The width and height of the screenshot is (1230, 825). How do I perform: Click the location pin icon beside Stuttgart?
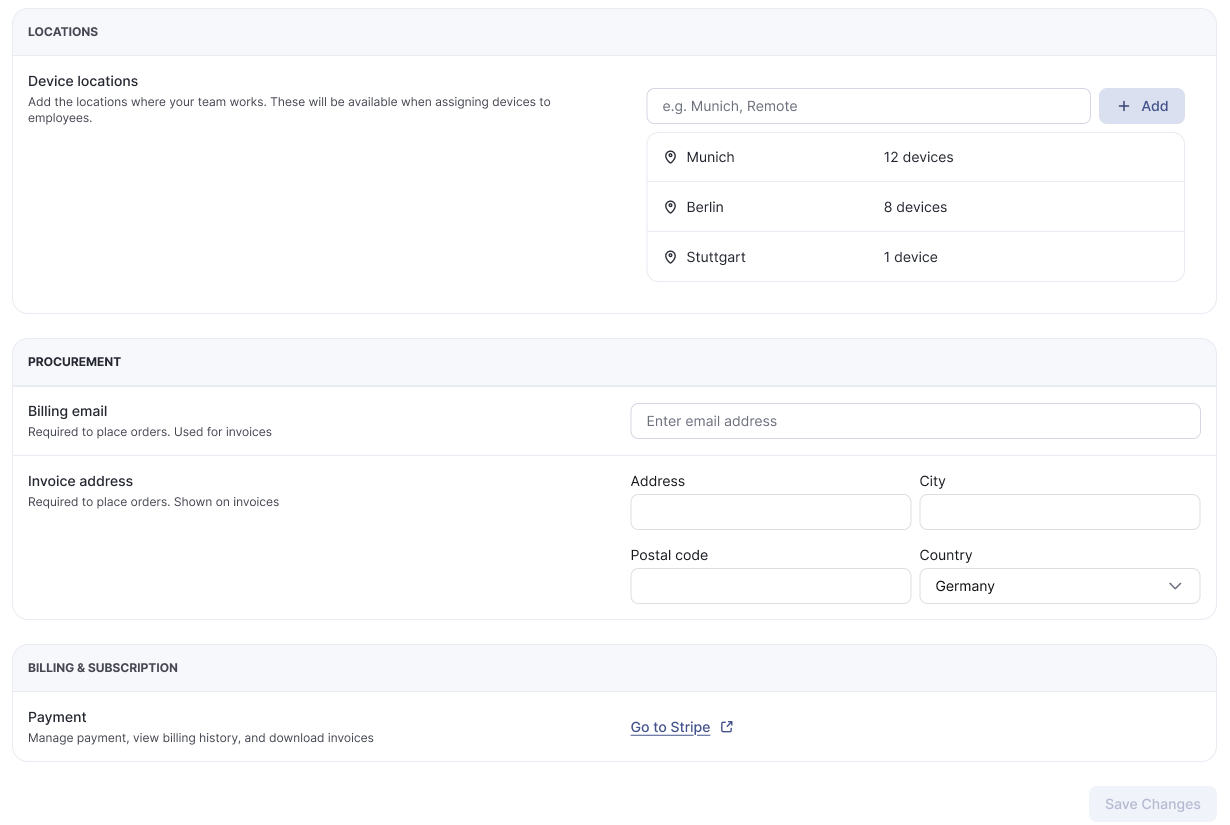tap(670, 257)
